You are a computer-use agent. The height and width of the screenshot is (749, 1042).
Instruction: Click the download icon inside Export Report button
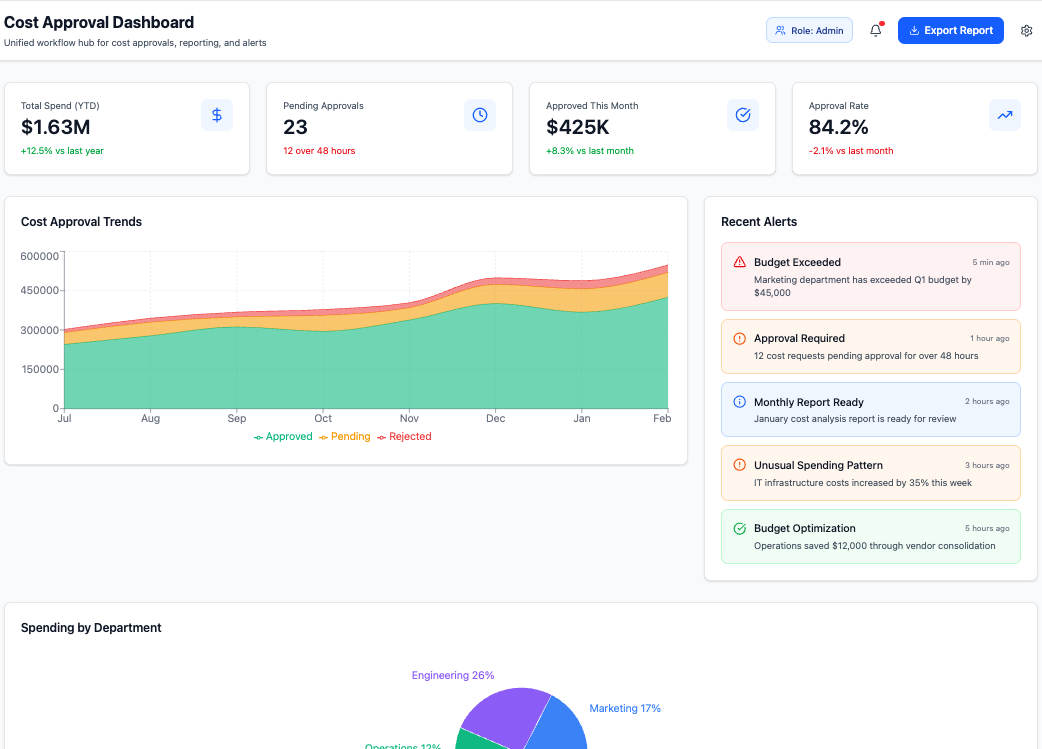(914, 30)
